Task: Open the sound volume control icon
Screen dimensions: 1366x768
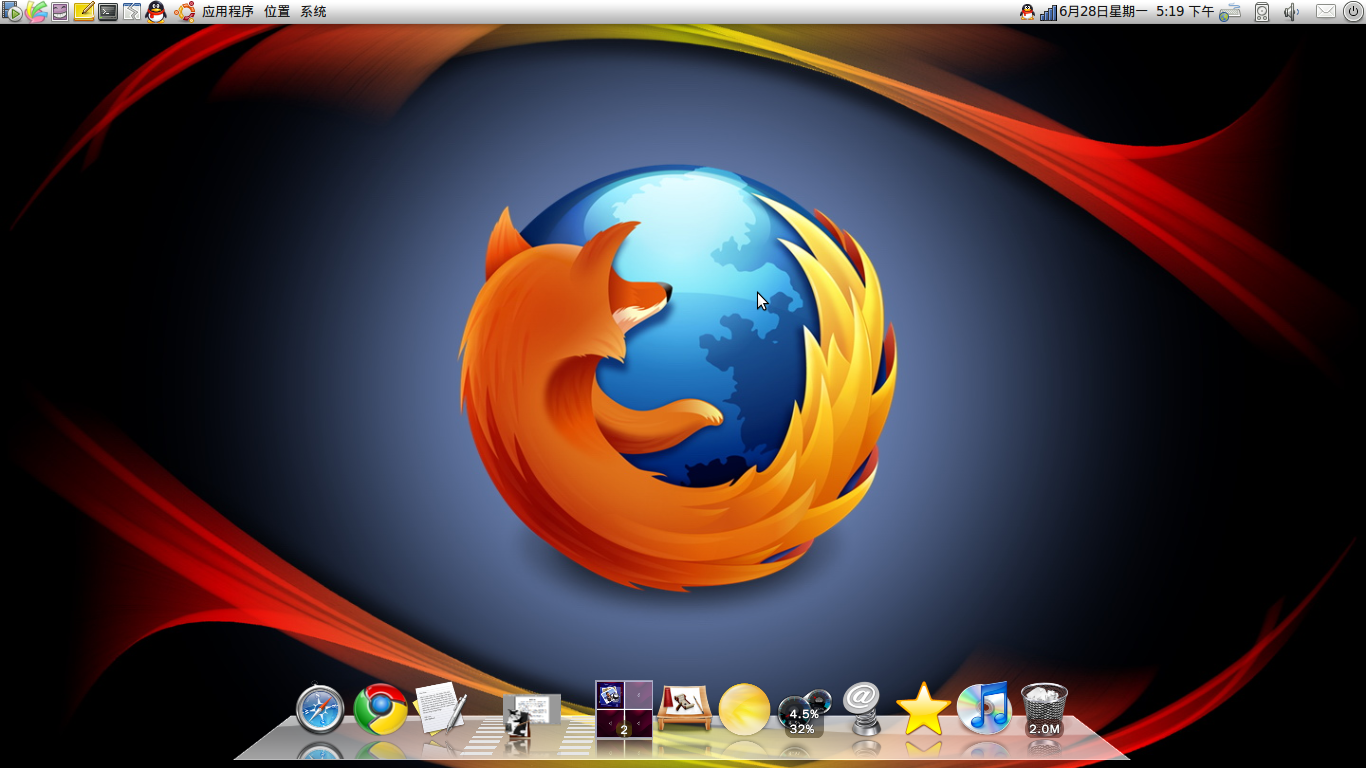Action: (1291, 12)
